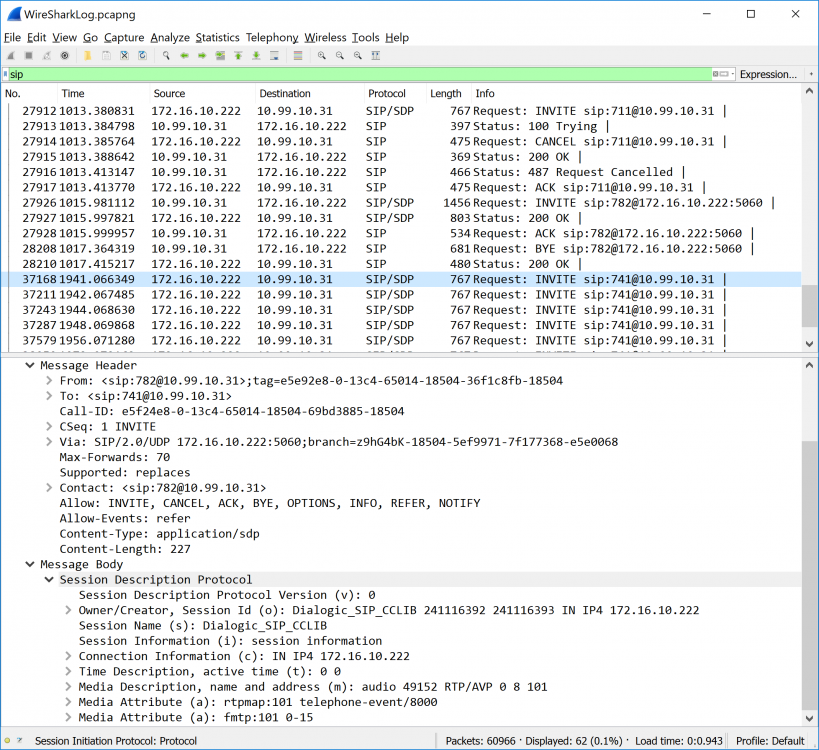Click the reload capture file icon
Screen dimensions: 819x750
click(142, 55)
